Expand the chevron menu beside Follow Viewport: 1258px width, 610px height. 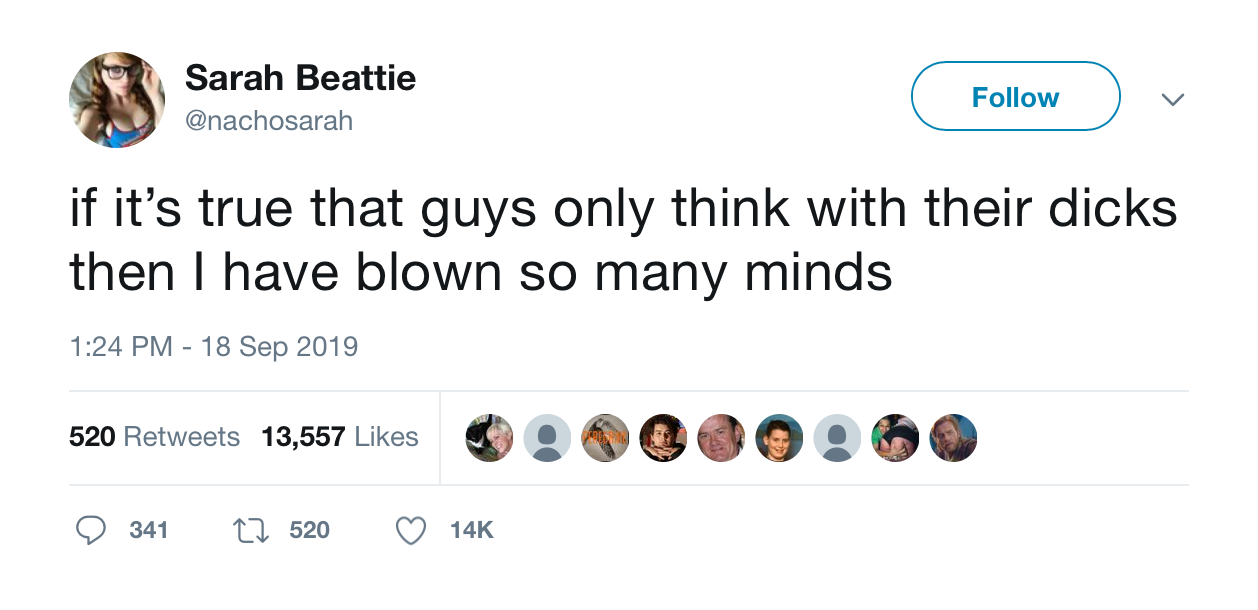tap(1172, 99)
